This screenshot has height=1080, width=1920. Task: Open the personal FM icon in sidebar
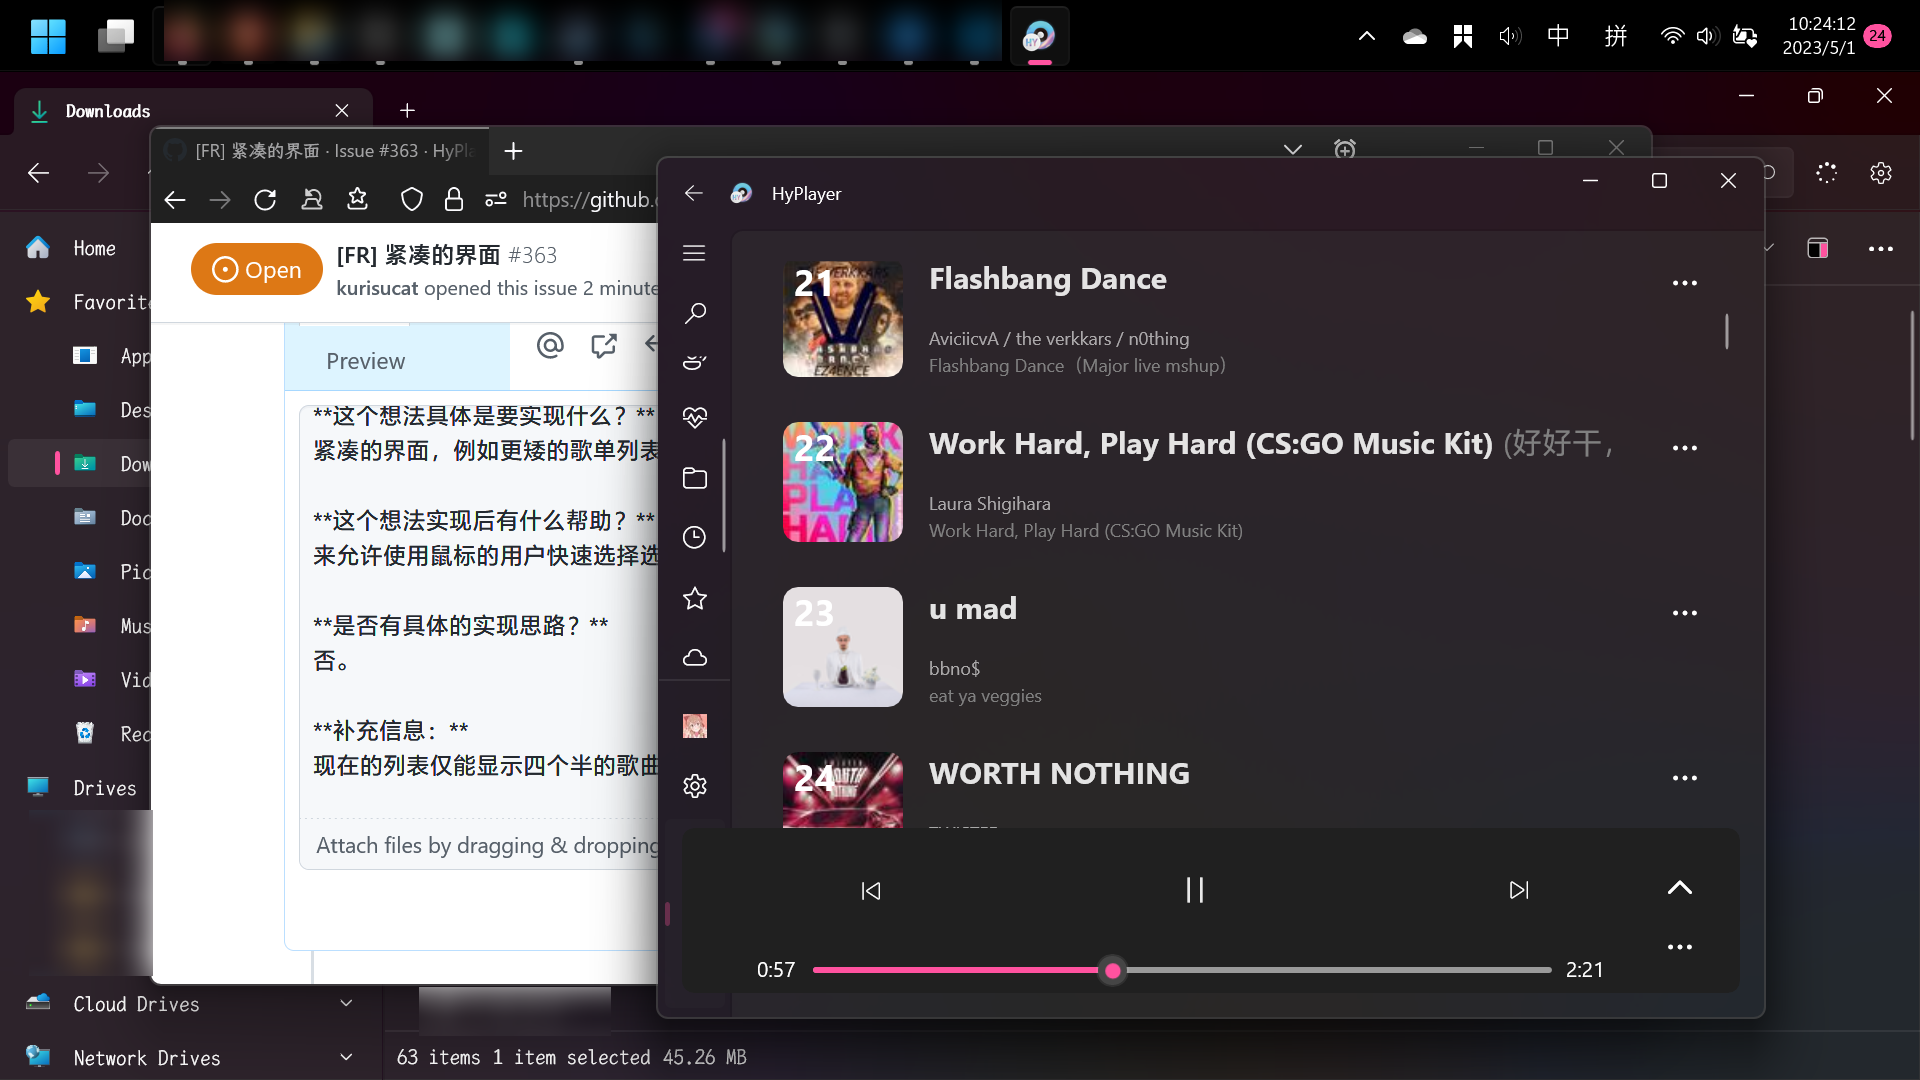[695, 361]
